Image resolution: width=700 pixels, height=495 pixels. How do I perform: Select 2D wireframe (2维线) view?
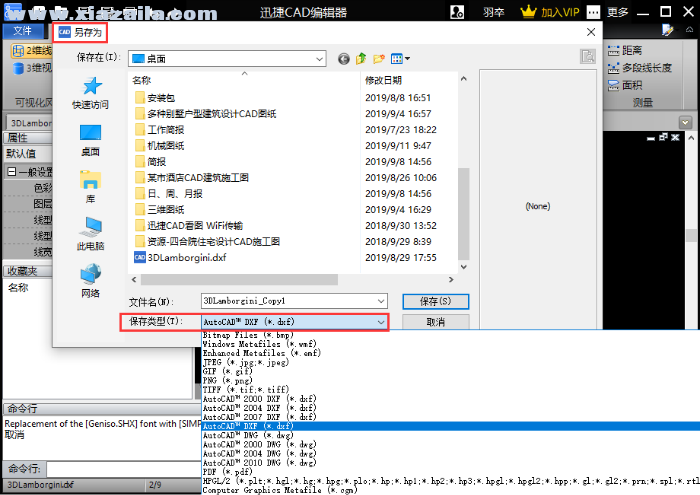(x=31, y=50)
